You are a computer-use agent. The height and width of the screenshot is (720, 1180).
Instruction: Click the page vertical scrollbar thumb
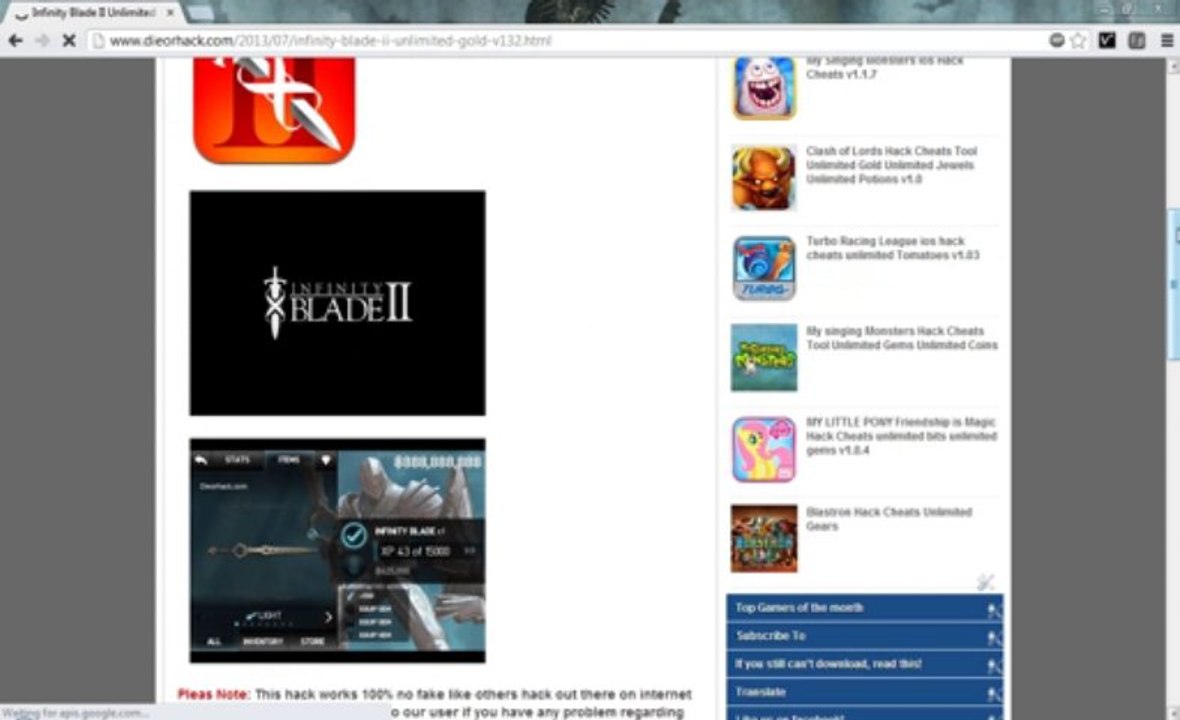1173,285
